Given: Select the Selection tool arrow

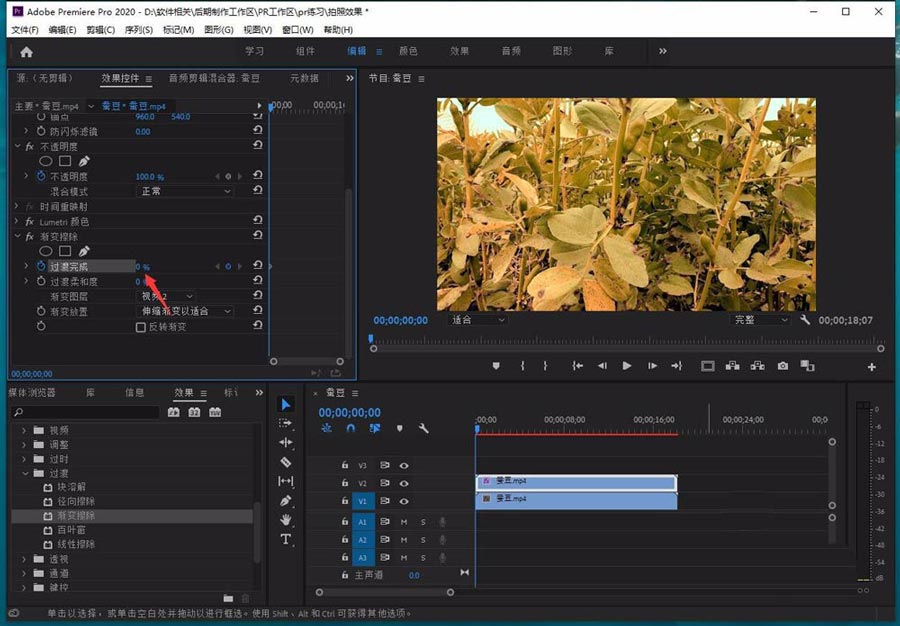Looking at the screenshot, I should pyautogui.click(x=286, y=405).
